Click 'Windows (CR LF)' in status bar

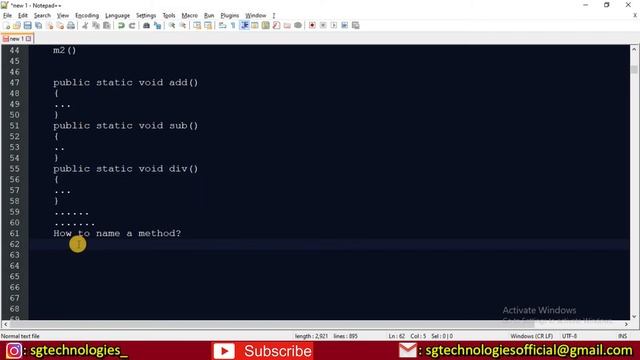point(531,336)
